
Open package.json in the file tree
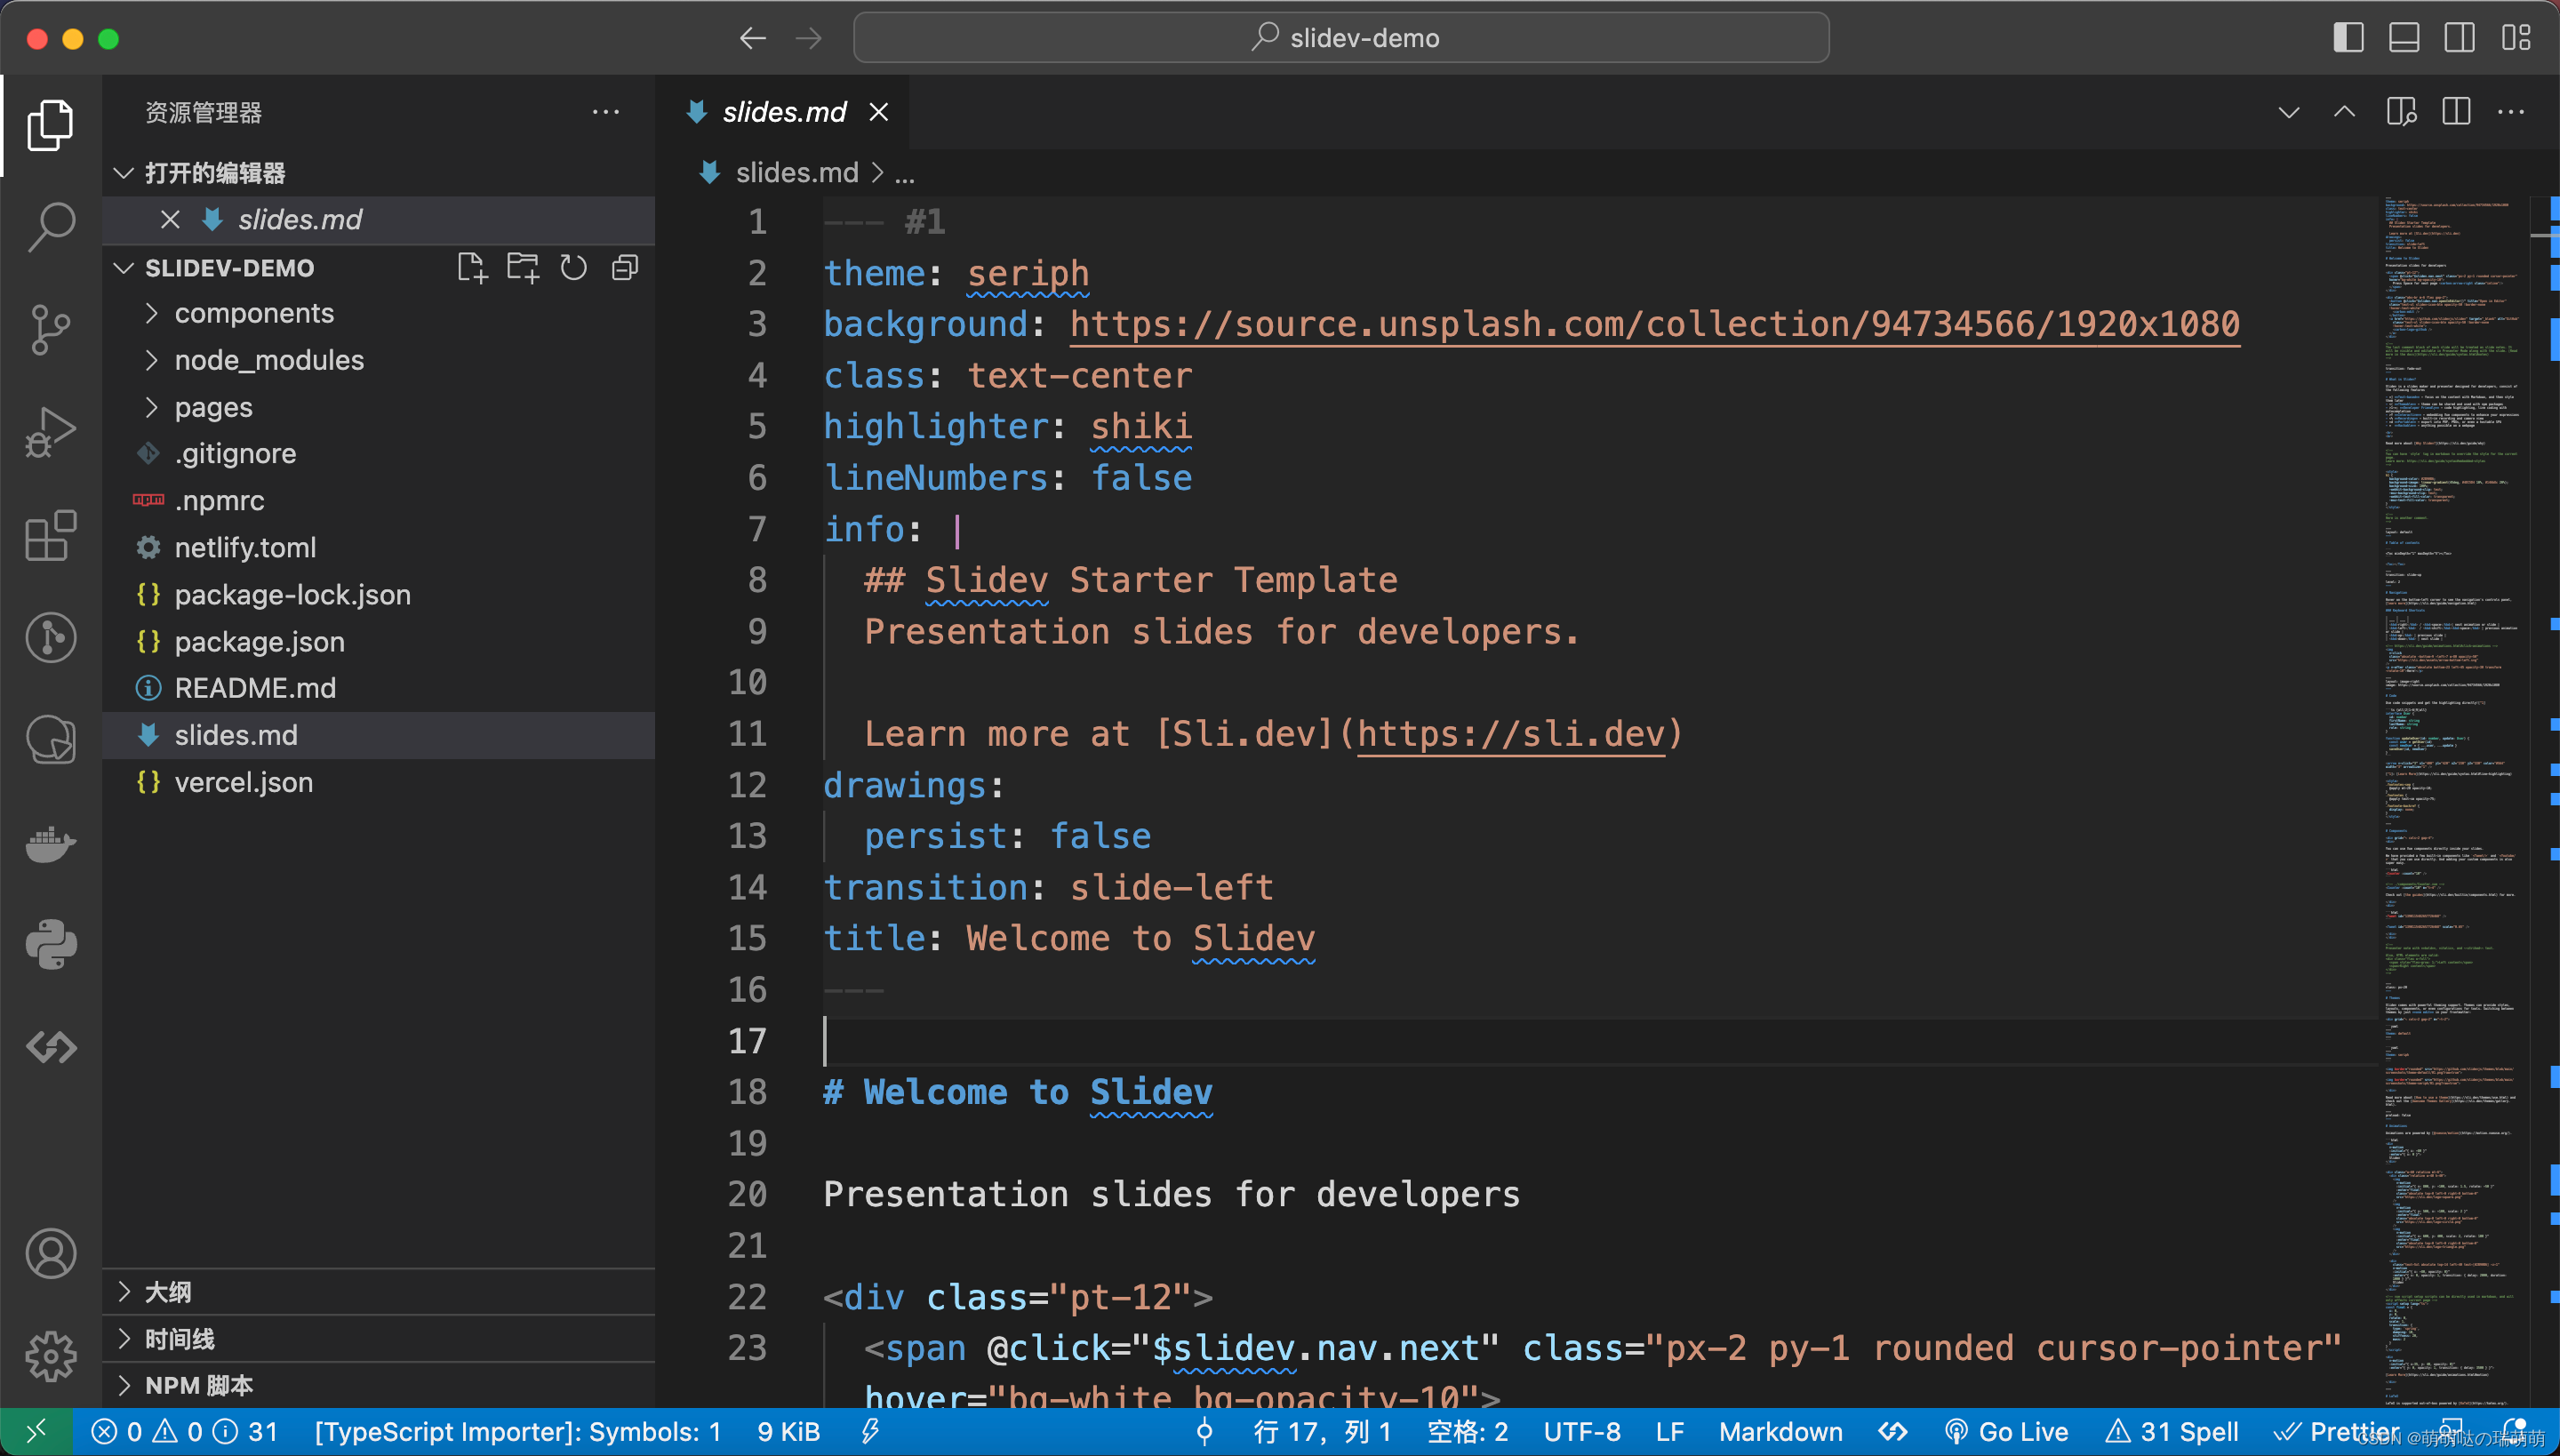click(259, 642)
